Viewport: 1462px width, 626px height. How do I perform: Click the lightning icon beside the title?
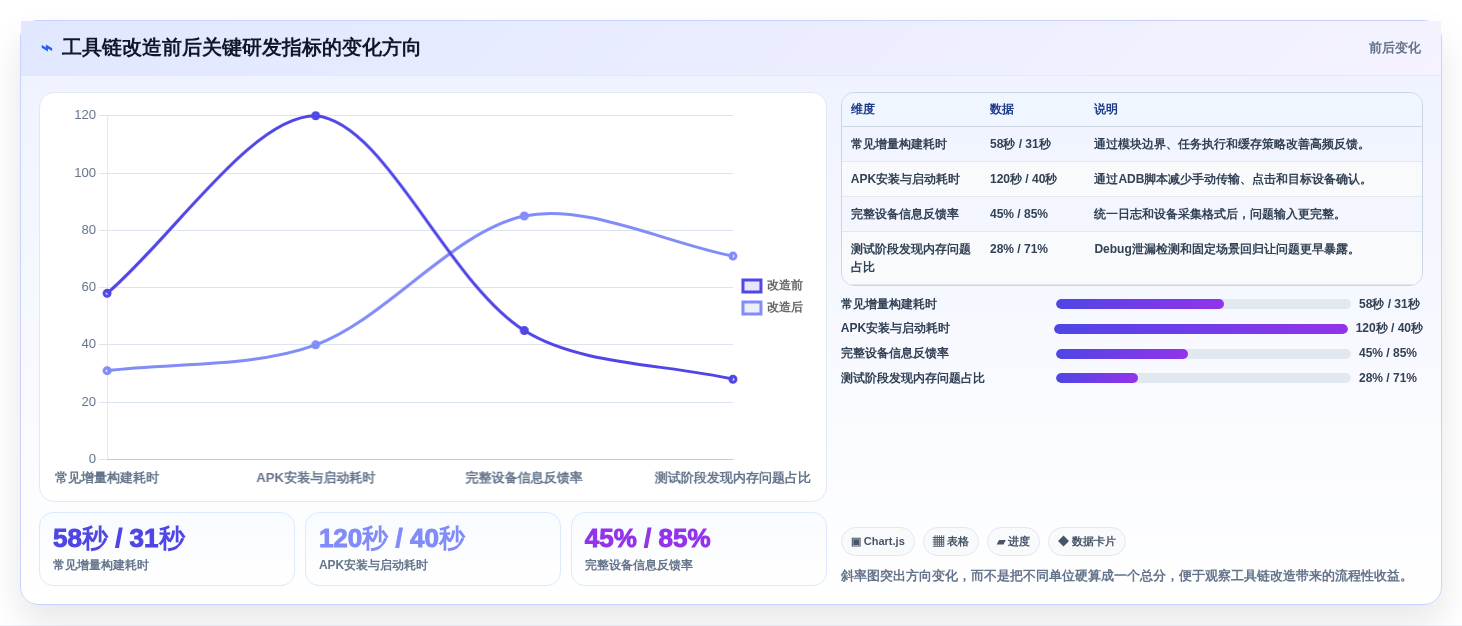(x=47, y=48)
